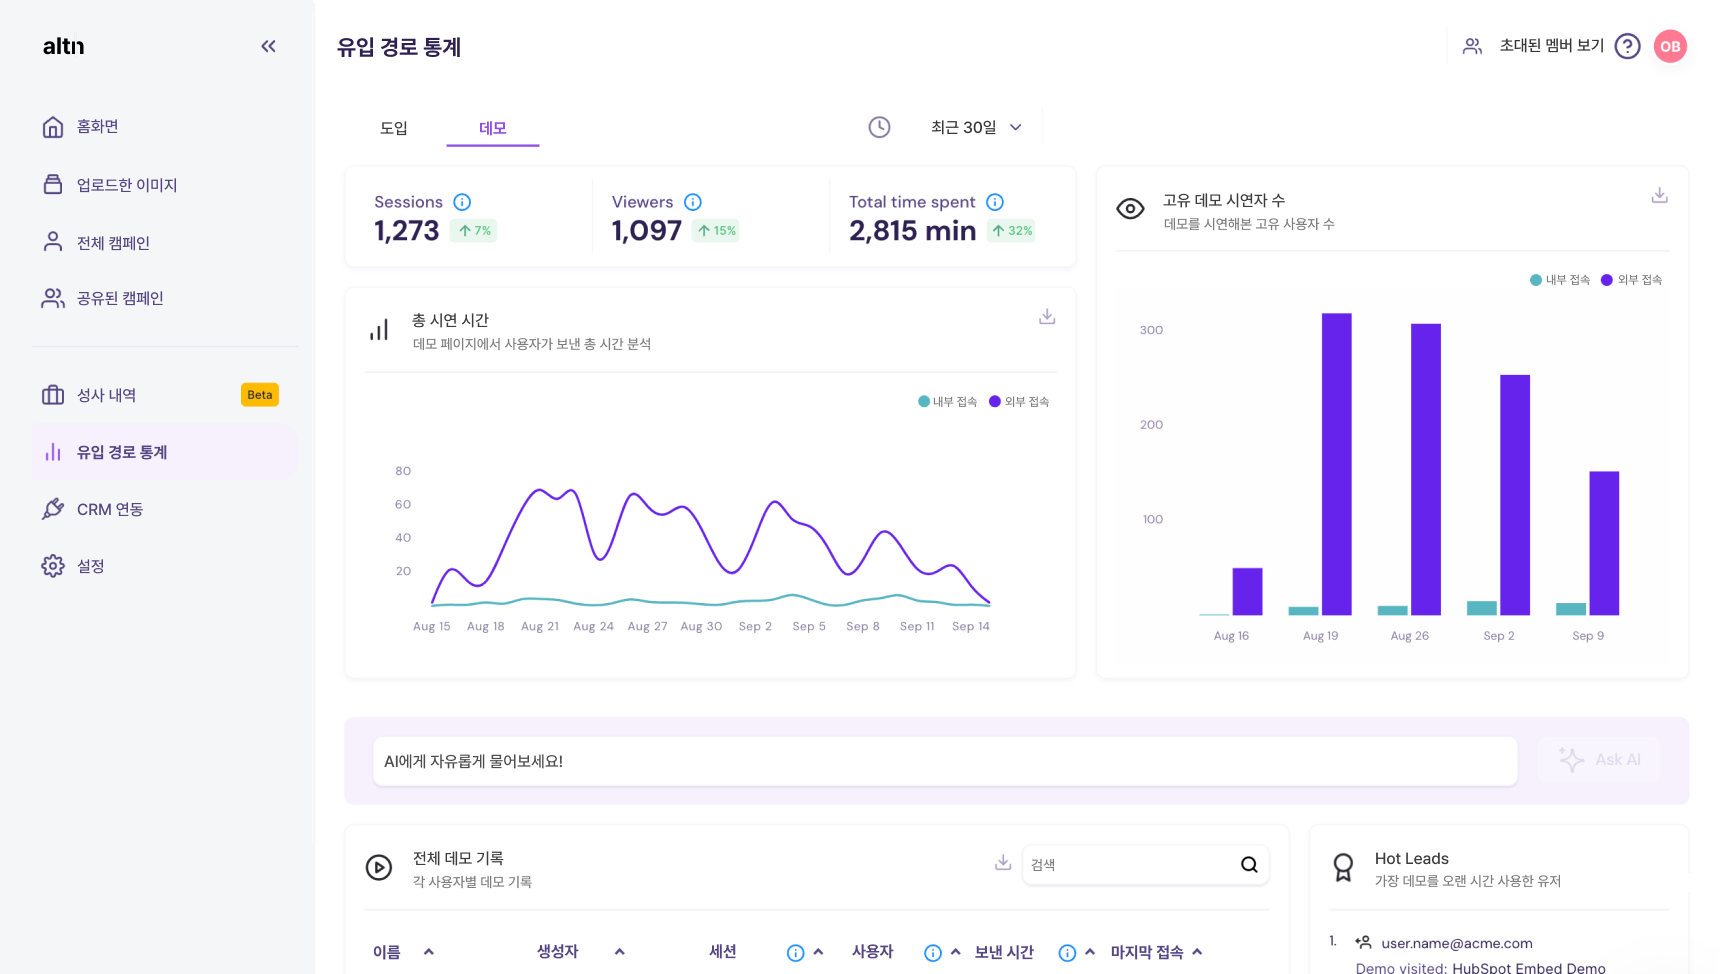
Task: Click the 32% increase badge under Total time spent
Action: [1012, 231]
